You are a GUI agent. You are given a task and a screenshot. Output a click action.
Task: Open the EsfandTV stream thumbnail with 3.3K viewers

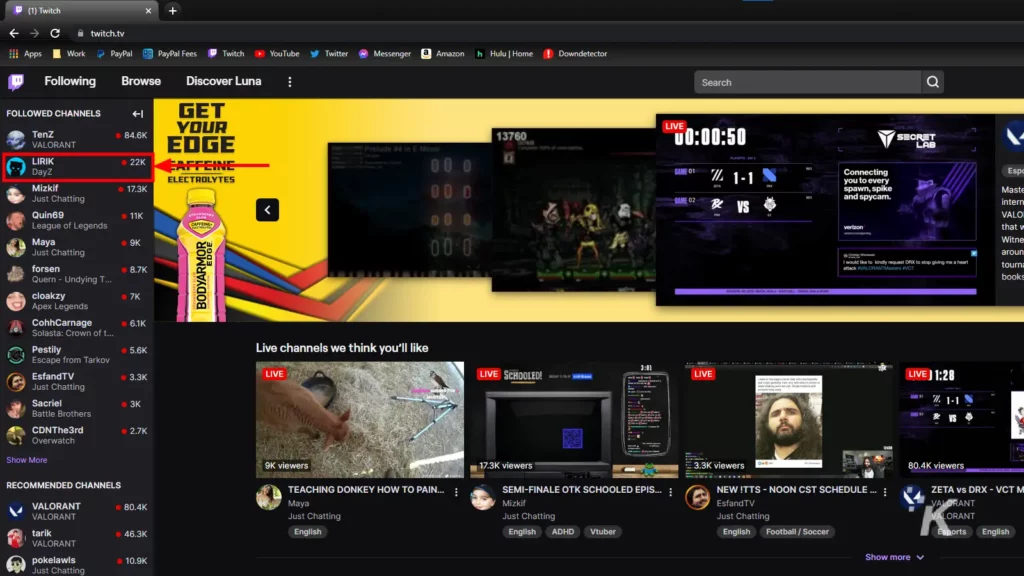pyautogui.click(x=788, y=420)
